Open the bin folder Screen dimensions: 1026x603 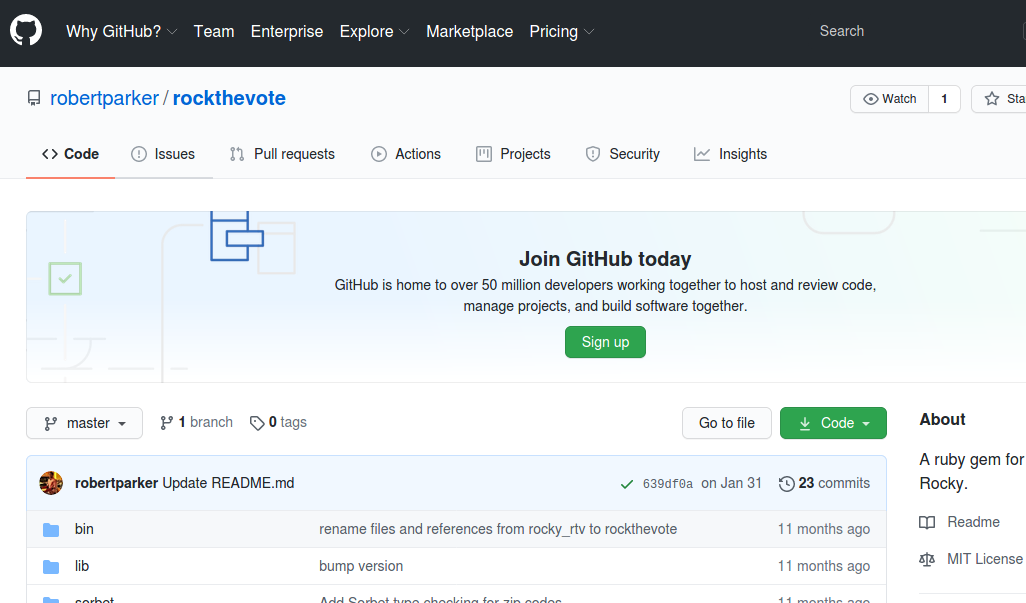coord(84,529)
